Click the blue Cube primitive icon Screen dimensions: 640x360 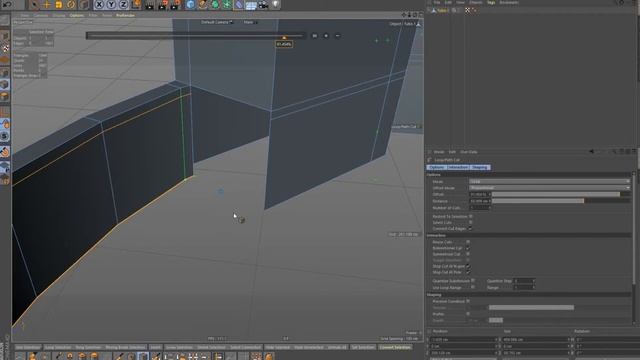tap(190, 4)
